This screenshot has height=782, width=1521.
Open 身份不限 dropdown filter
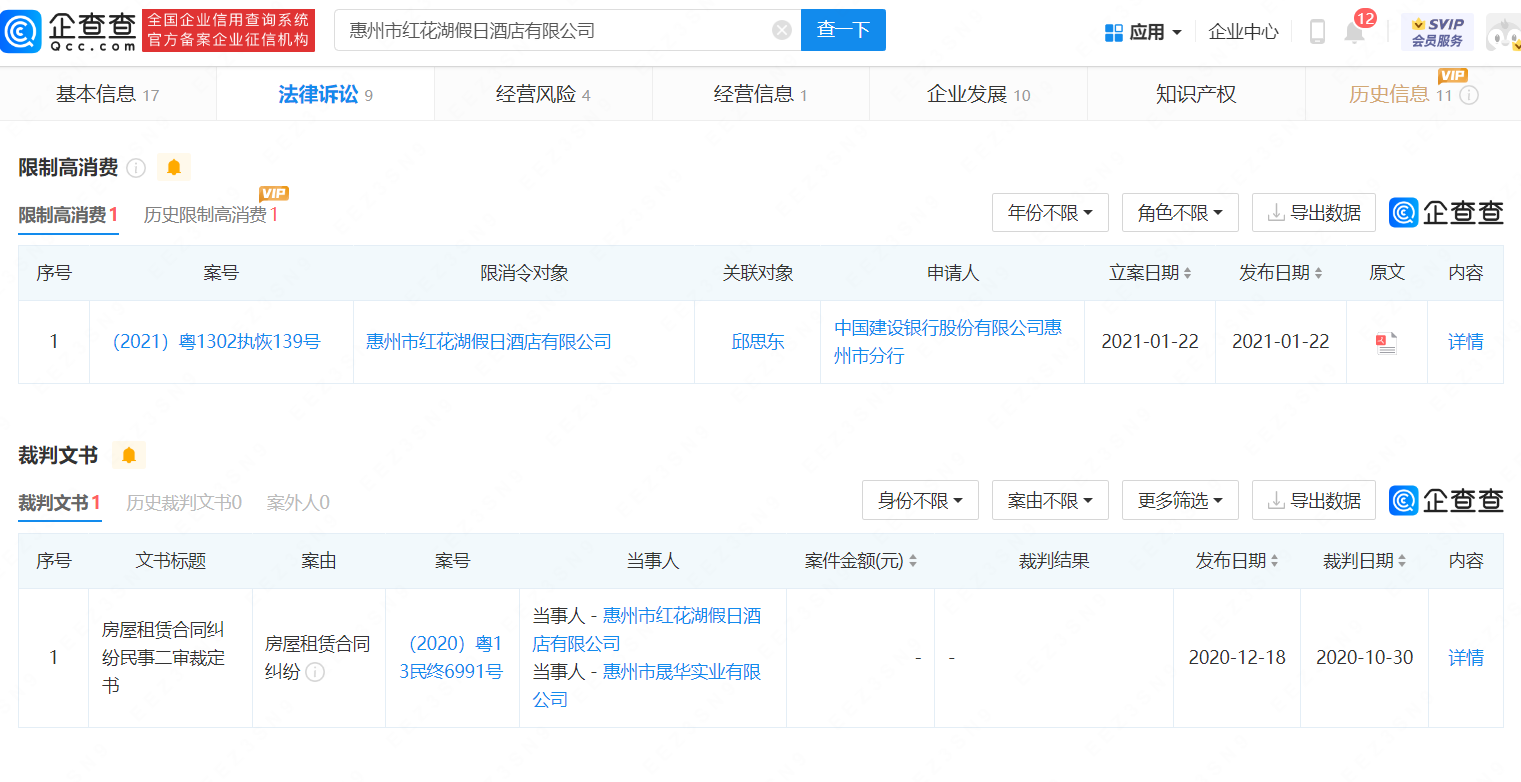[920, 500]
